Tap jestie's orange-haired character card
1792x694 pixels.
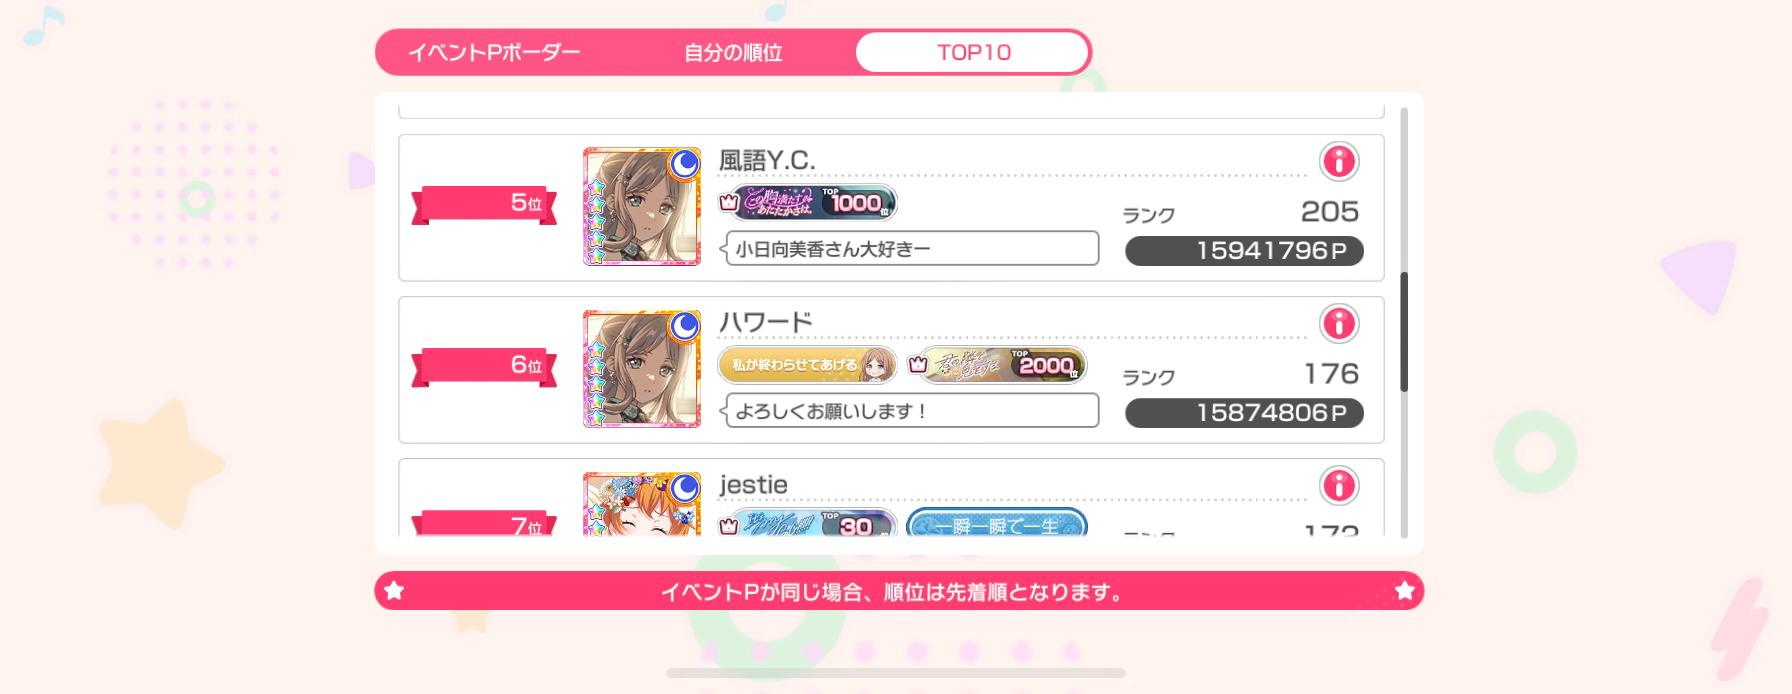point(642,503)
